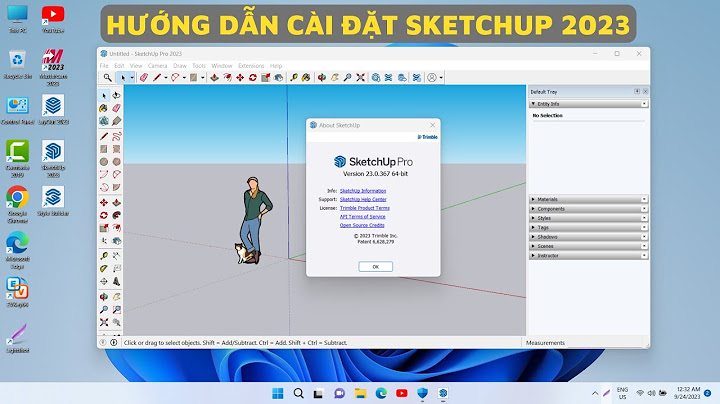This screenshot has height=404, width=720.
Task: Click the Search tool magnifier in top toolbar
Action: pyautogui.click(x=107, y=78)
